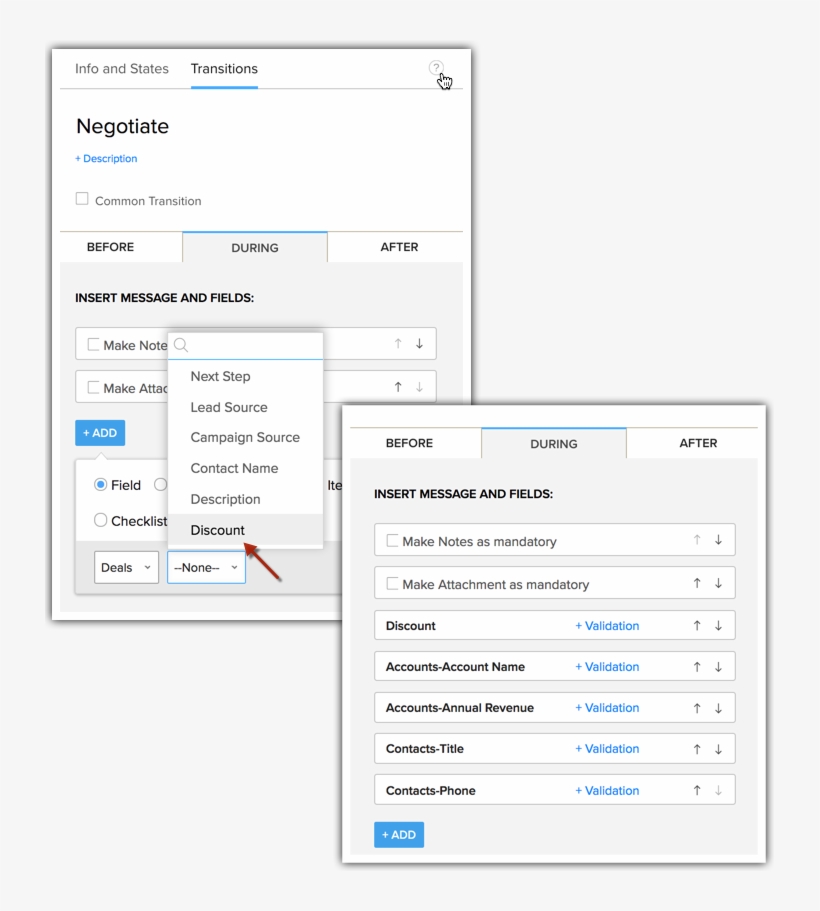Move Make Notes as mandatory down
The height and width of the screenshot is (911, 820).
tap(717, 540)
